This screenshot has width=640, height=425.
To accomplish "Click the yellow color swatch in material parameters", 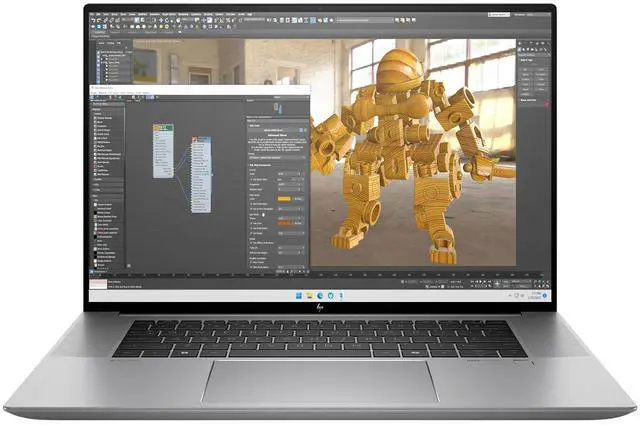I will [x=284, y=199].
